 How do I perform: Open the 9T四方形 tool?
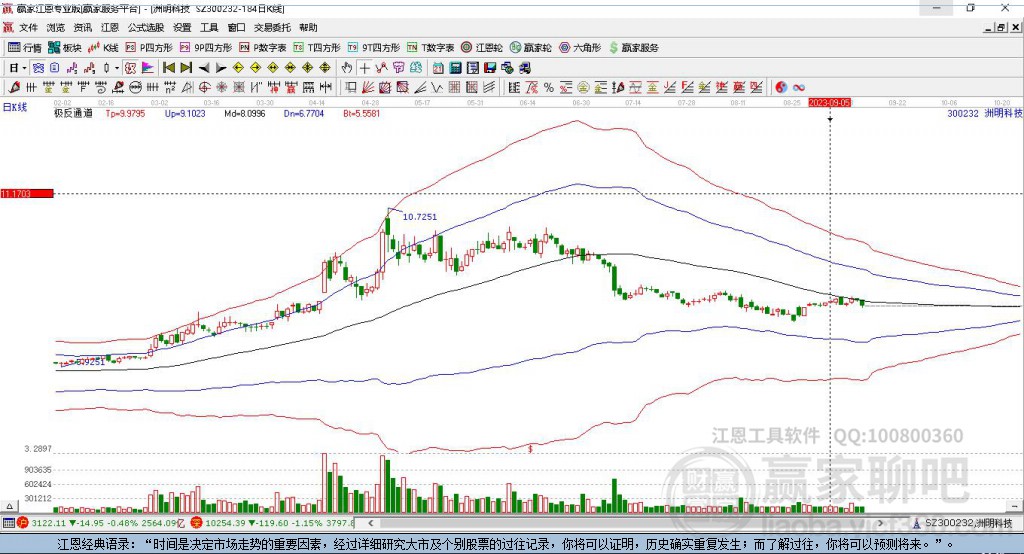pyautogui.click(x=374, y=48)
